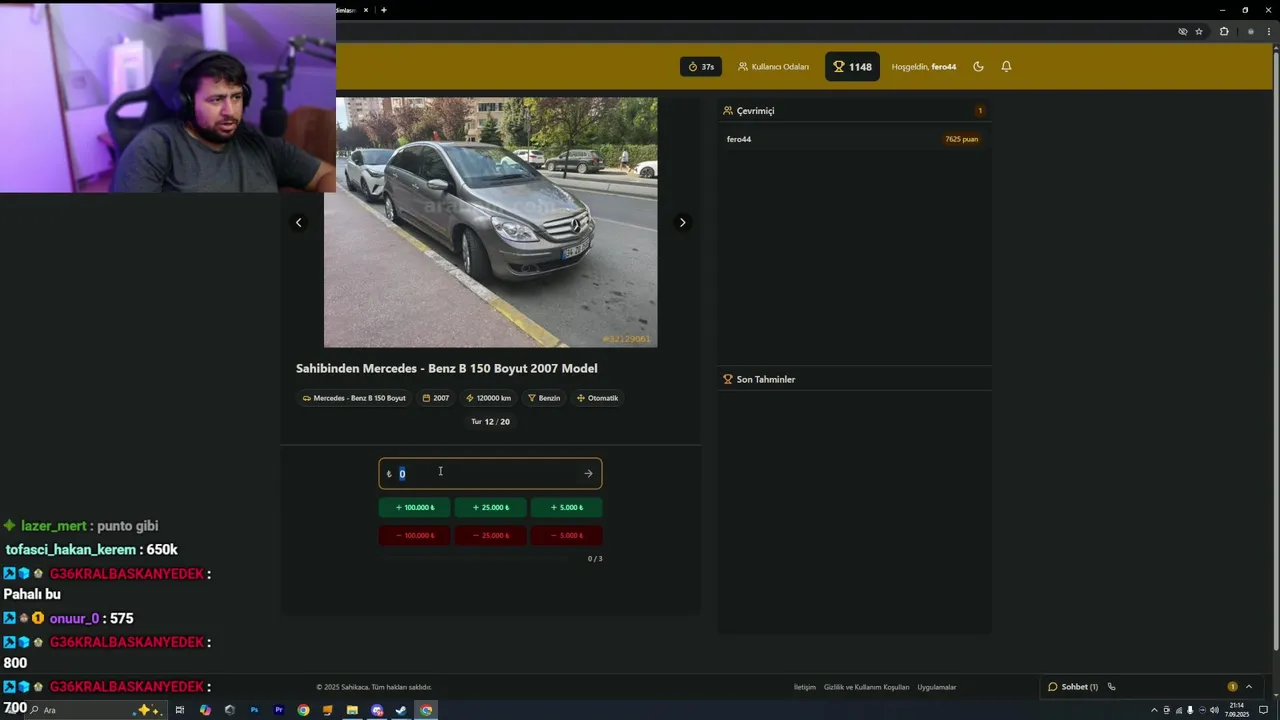Open Premiere Pro from the taskbar

pyautogui.click(x=279, y=710)
